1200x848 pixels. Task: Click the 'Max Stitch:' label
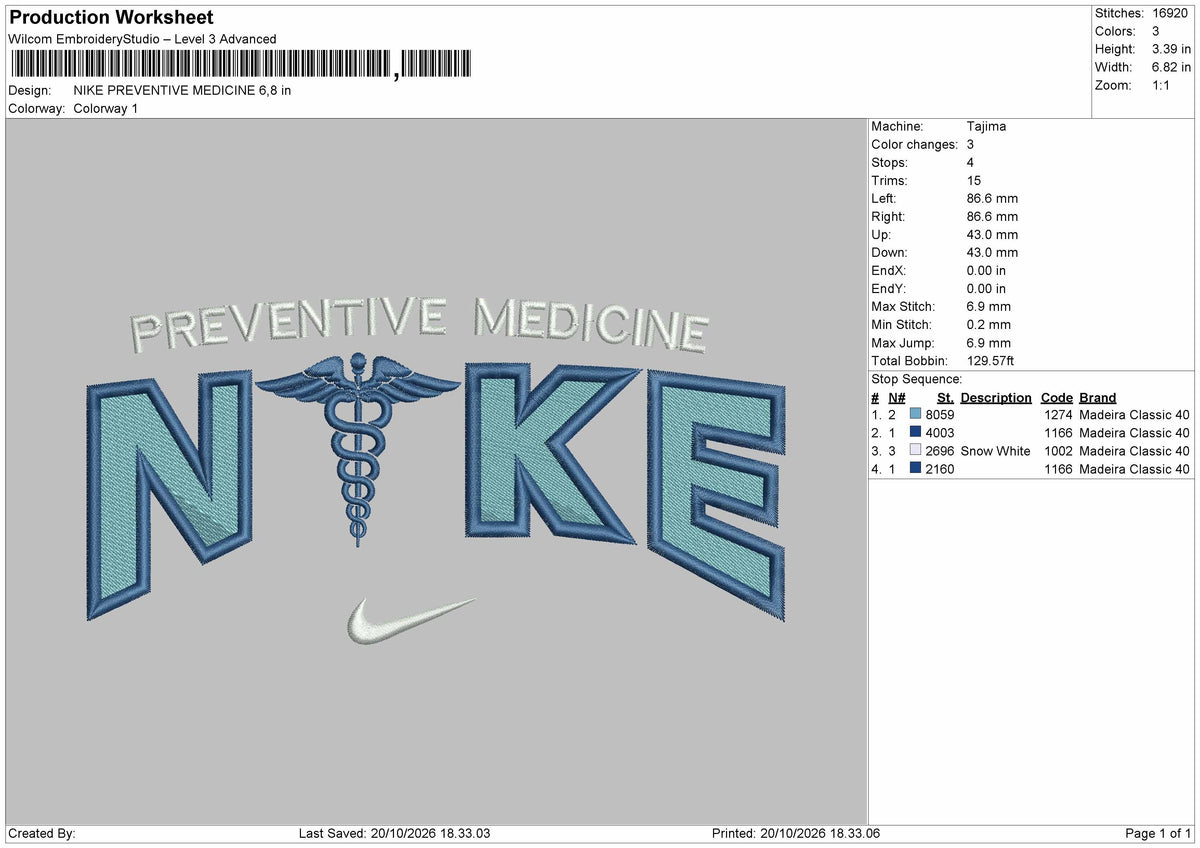902,307
